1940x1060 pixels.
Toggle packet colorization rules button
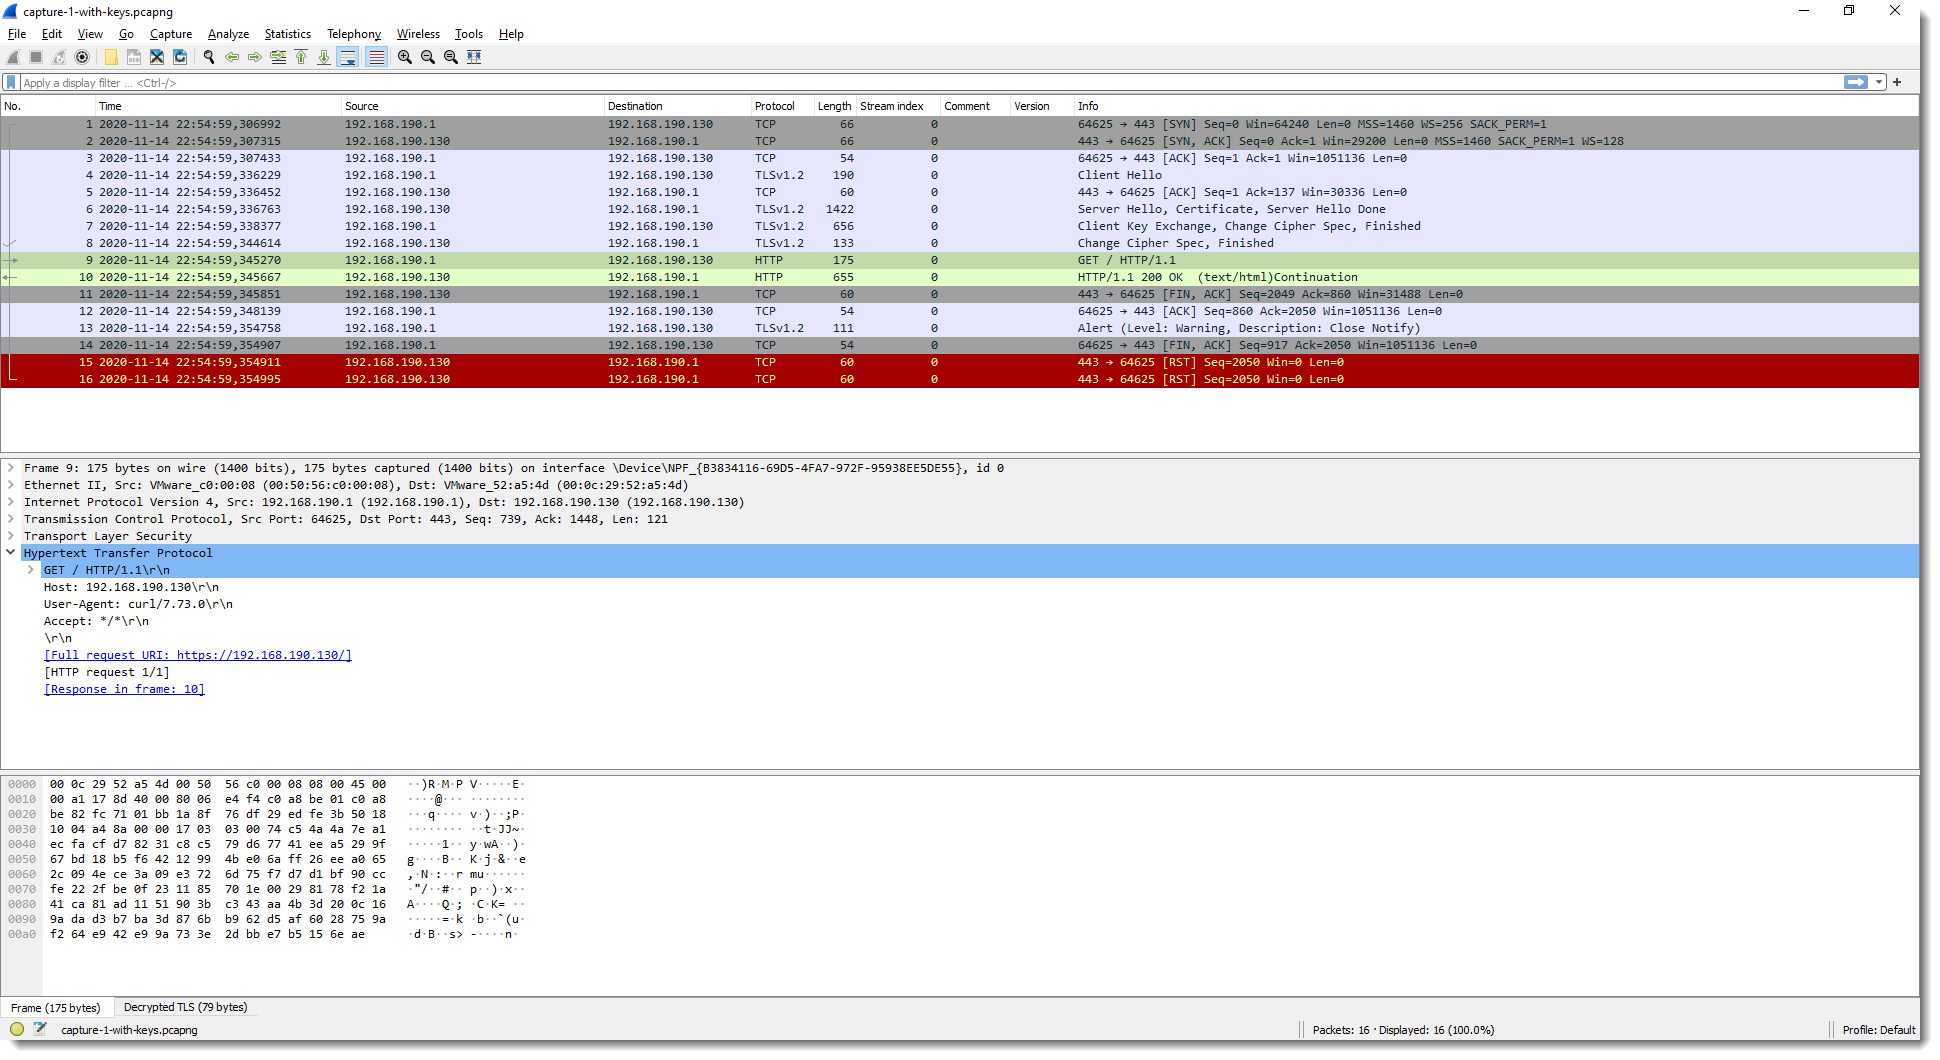point(376,57)
